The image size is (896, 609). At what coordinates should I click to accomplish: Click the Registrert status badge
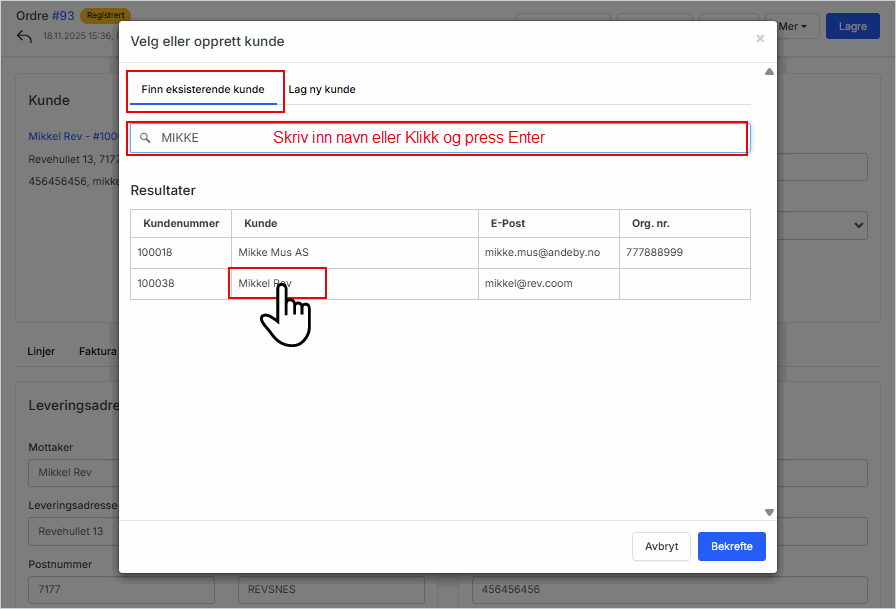[x=105, y=16]
